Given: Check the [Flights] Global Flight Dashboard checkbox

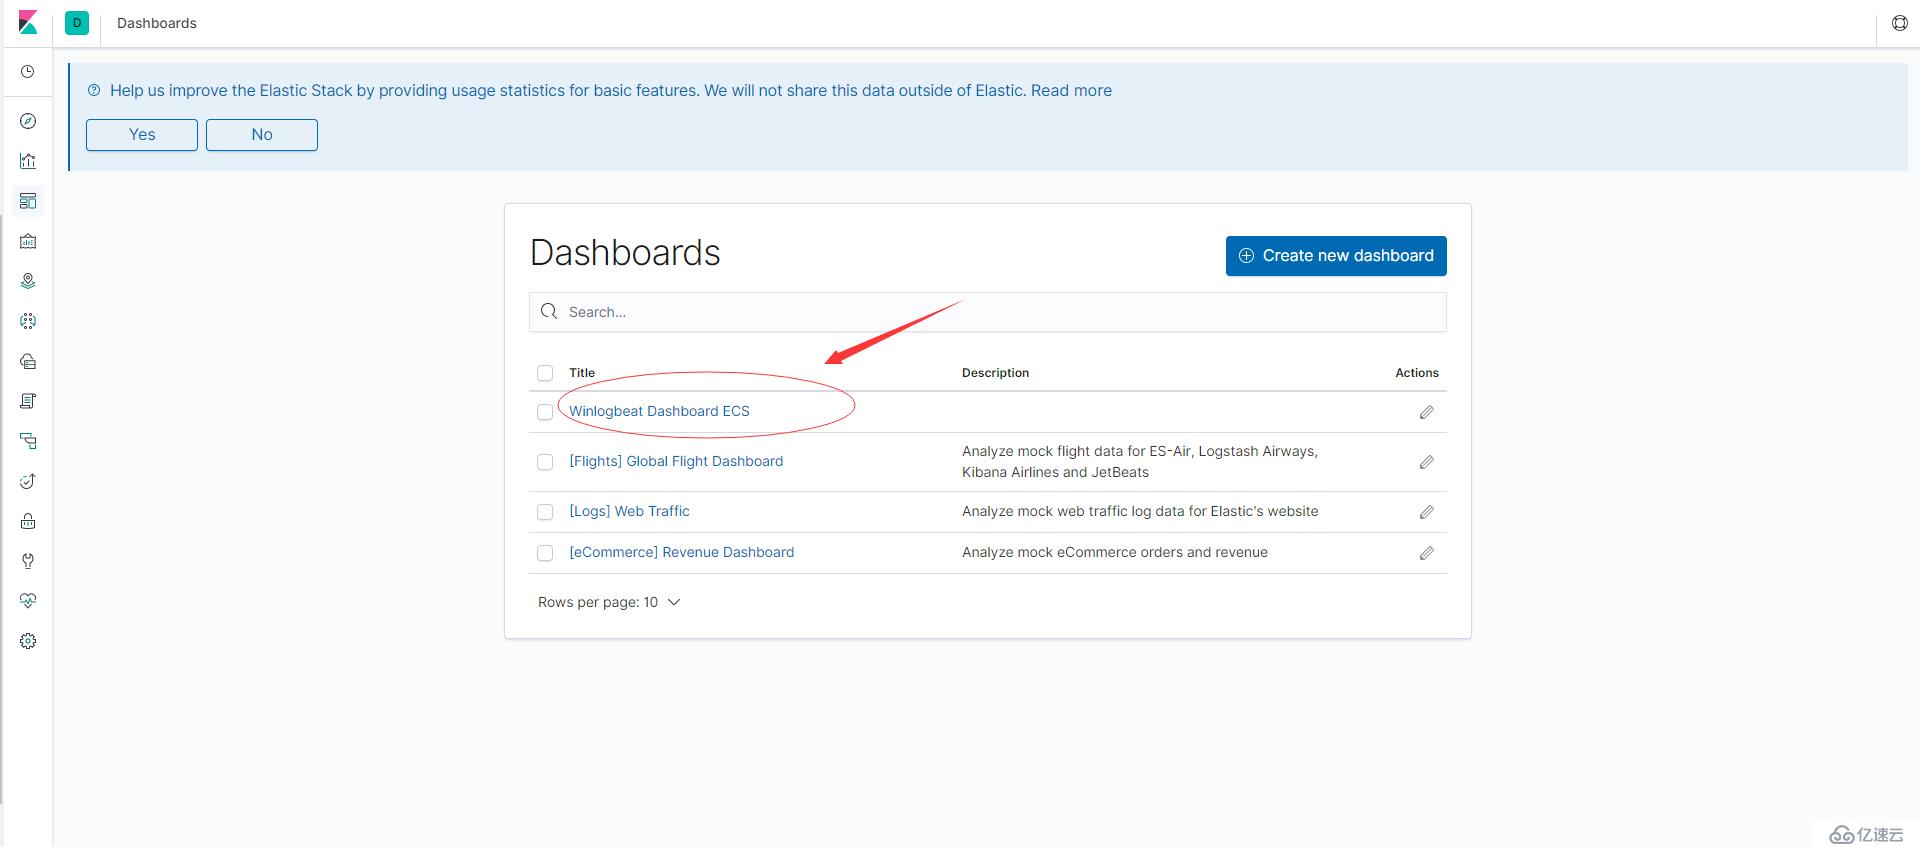Looking at the screenshot, I should pos(545,462).
